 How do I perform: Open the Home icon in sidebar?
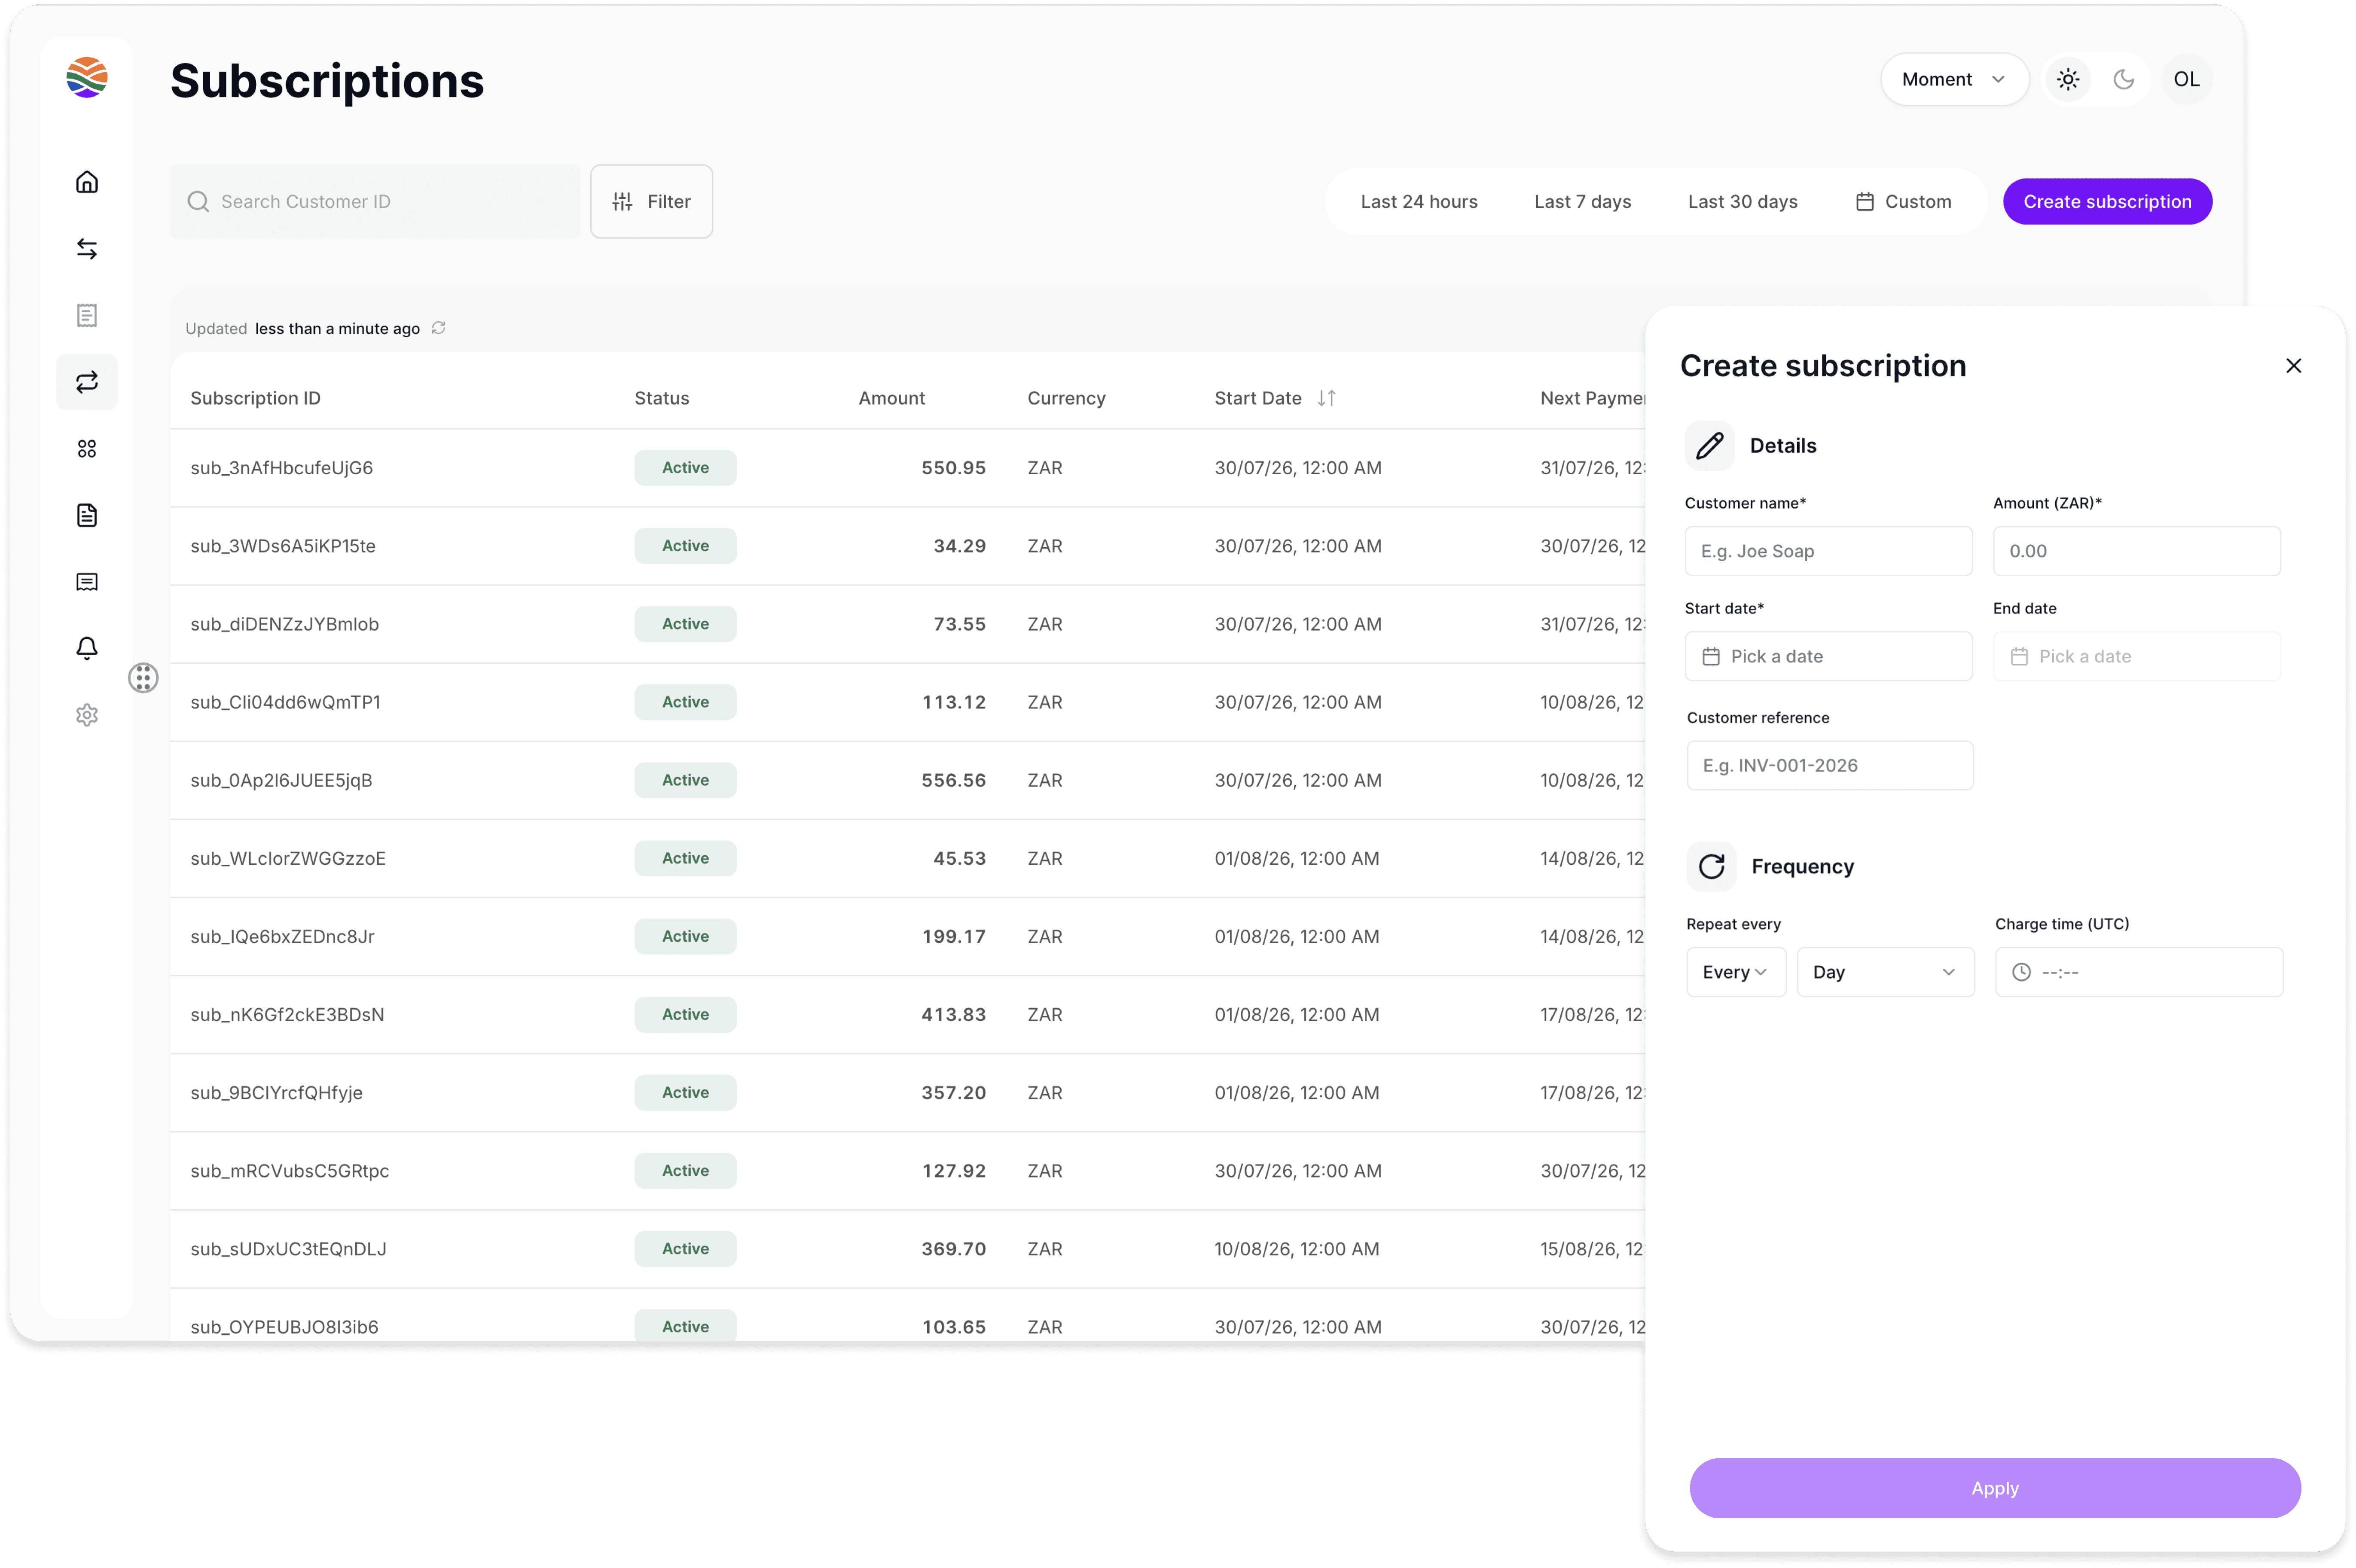click(87, 182)
